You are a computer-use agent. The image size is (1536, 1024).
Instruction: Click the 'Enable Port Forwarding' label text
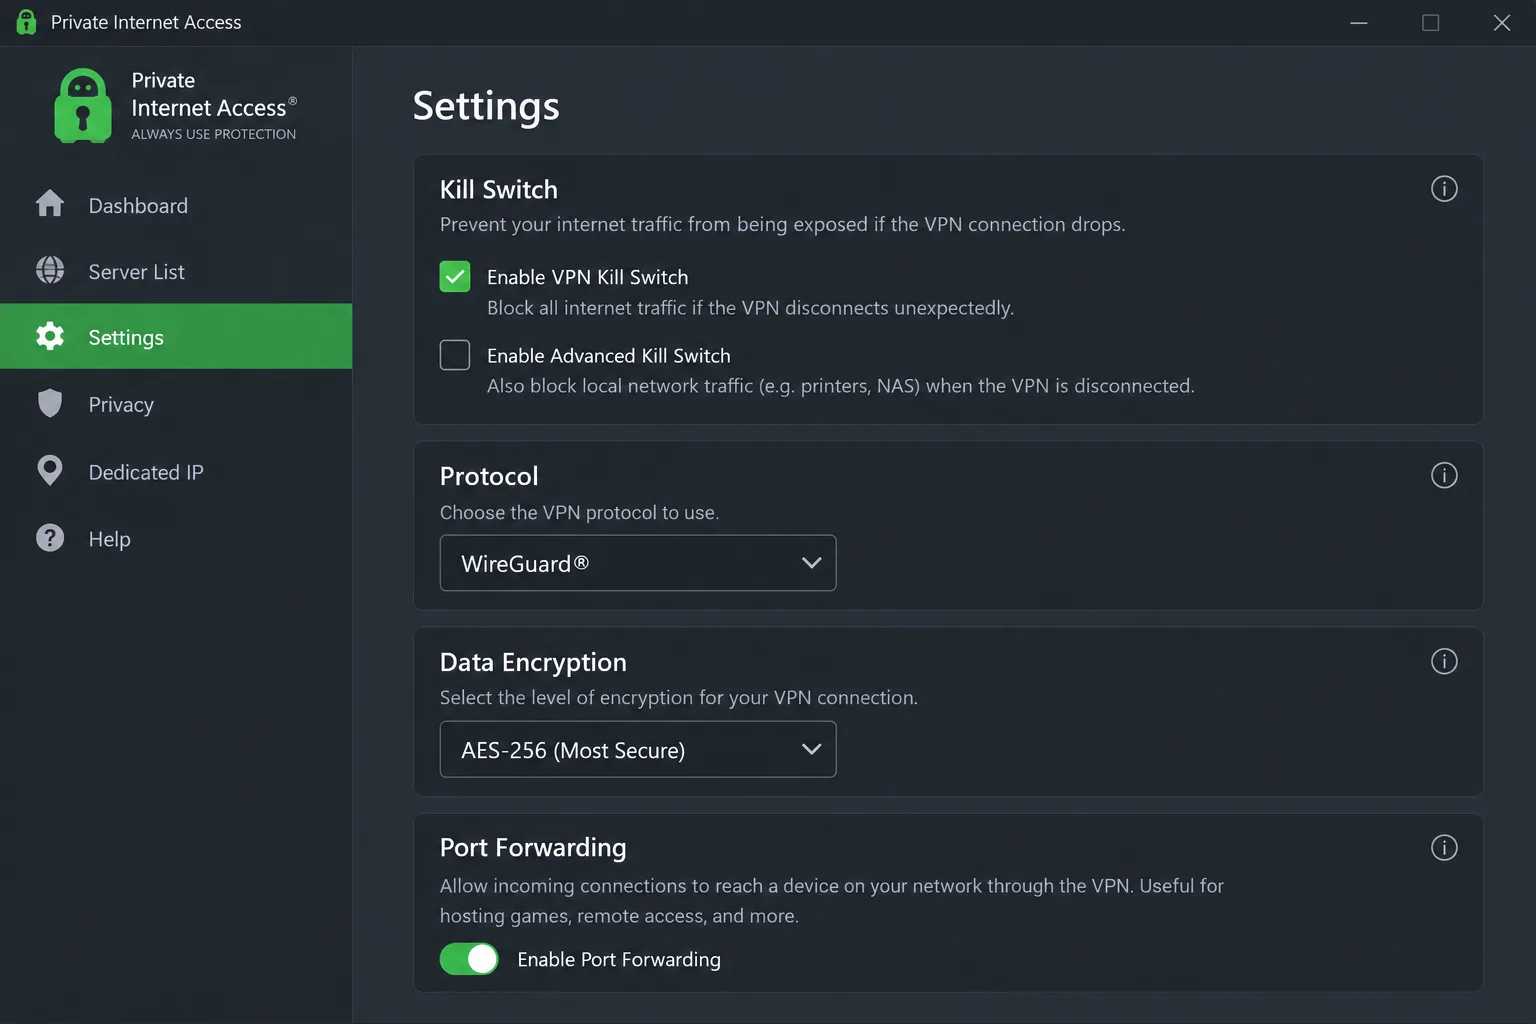click(618, 960)
